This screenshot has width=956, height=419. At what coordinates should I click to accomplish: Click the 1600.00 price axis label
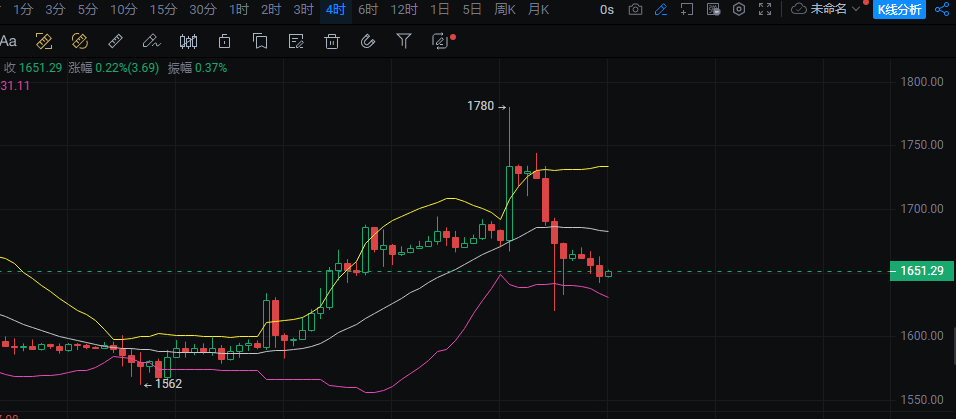(922, 336)
